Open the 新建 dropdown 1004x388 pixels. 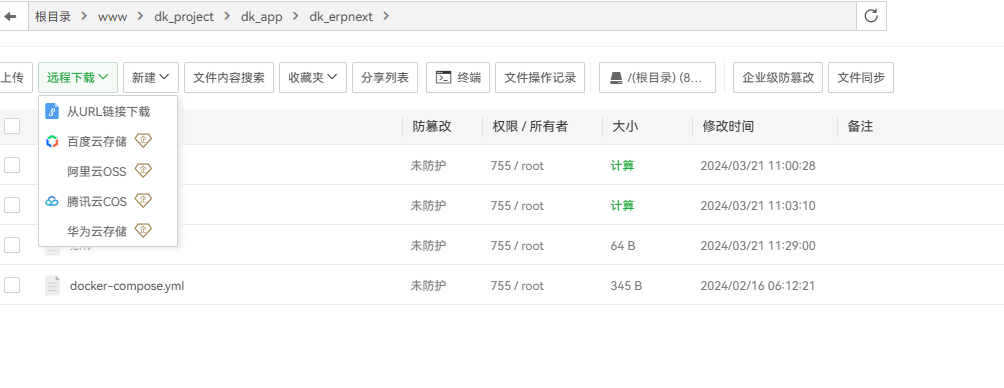[150, 77]
